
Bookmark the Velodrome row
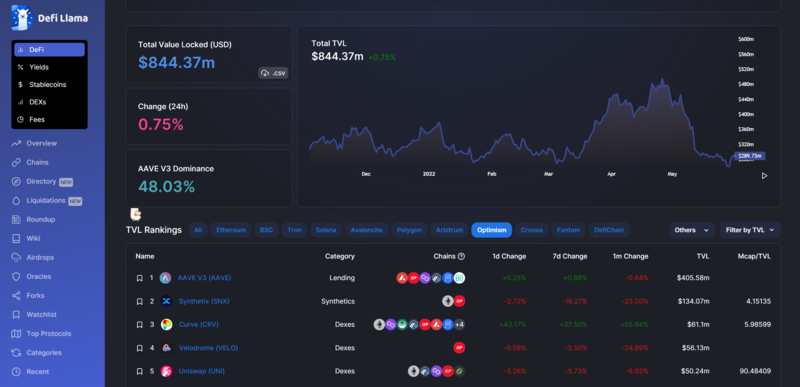pyautogui.click(x=139, y=348)
